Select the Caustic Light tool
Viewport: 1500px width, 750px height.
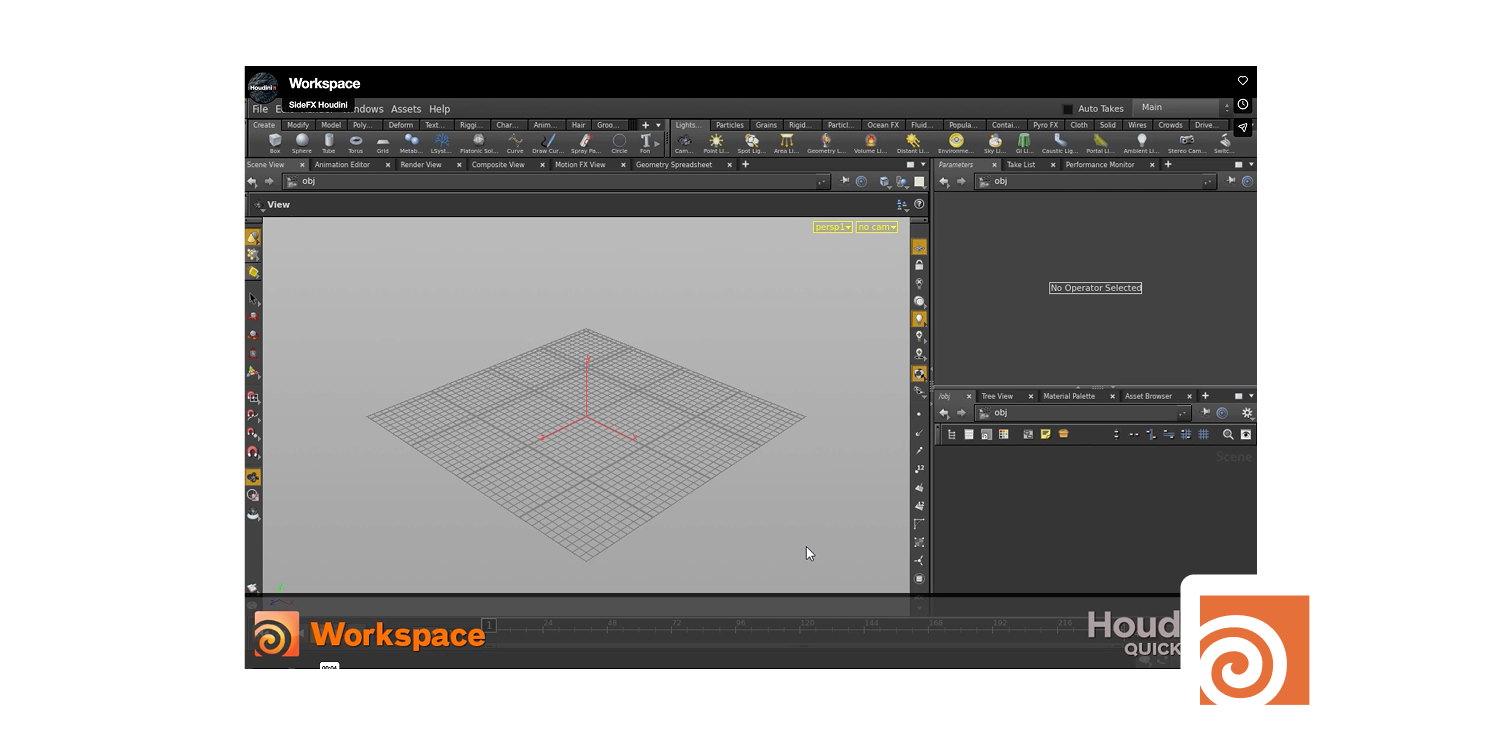1060,144
